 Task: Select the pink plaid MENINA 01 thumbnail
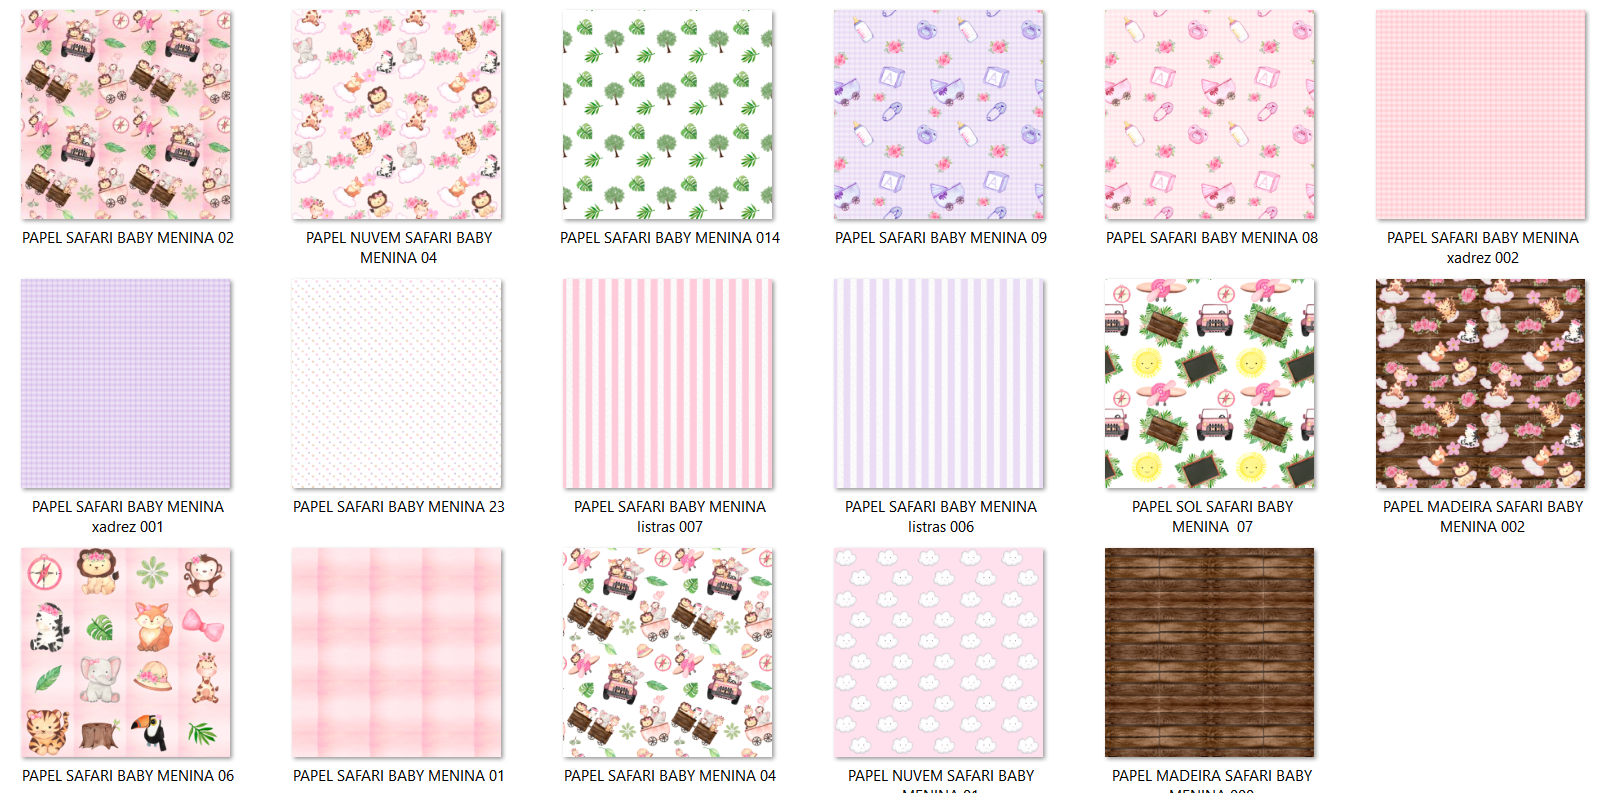point(397,653)
